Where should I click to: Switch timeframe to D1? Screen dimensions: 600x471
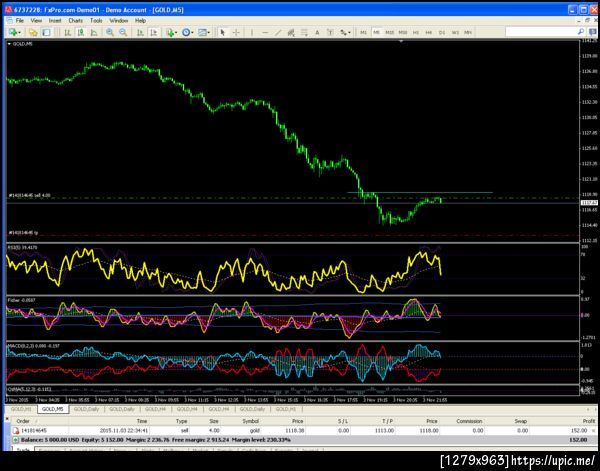442,33
